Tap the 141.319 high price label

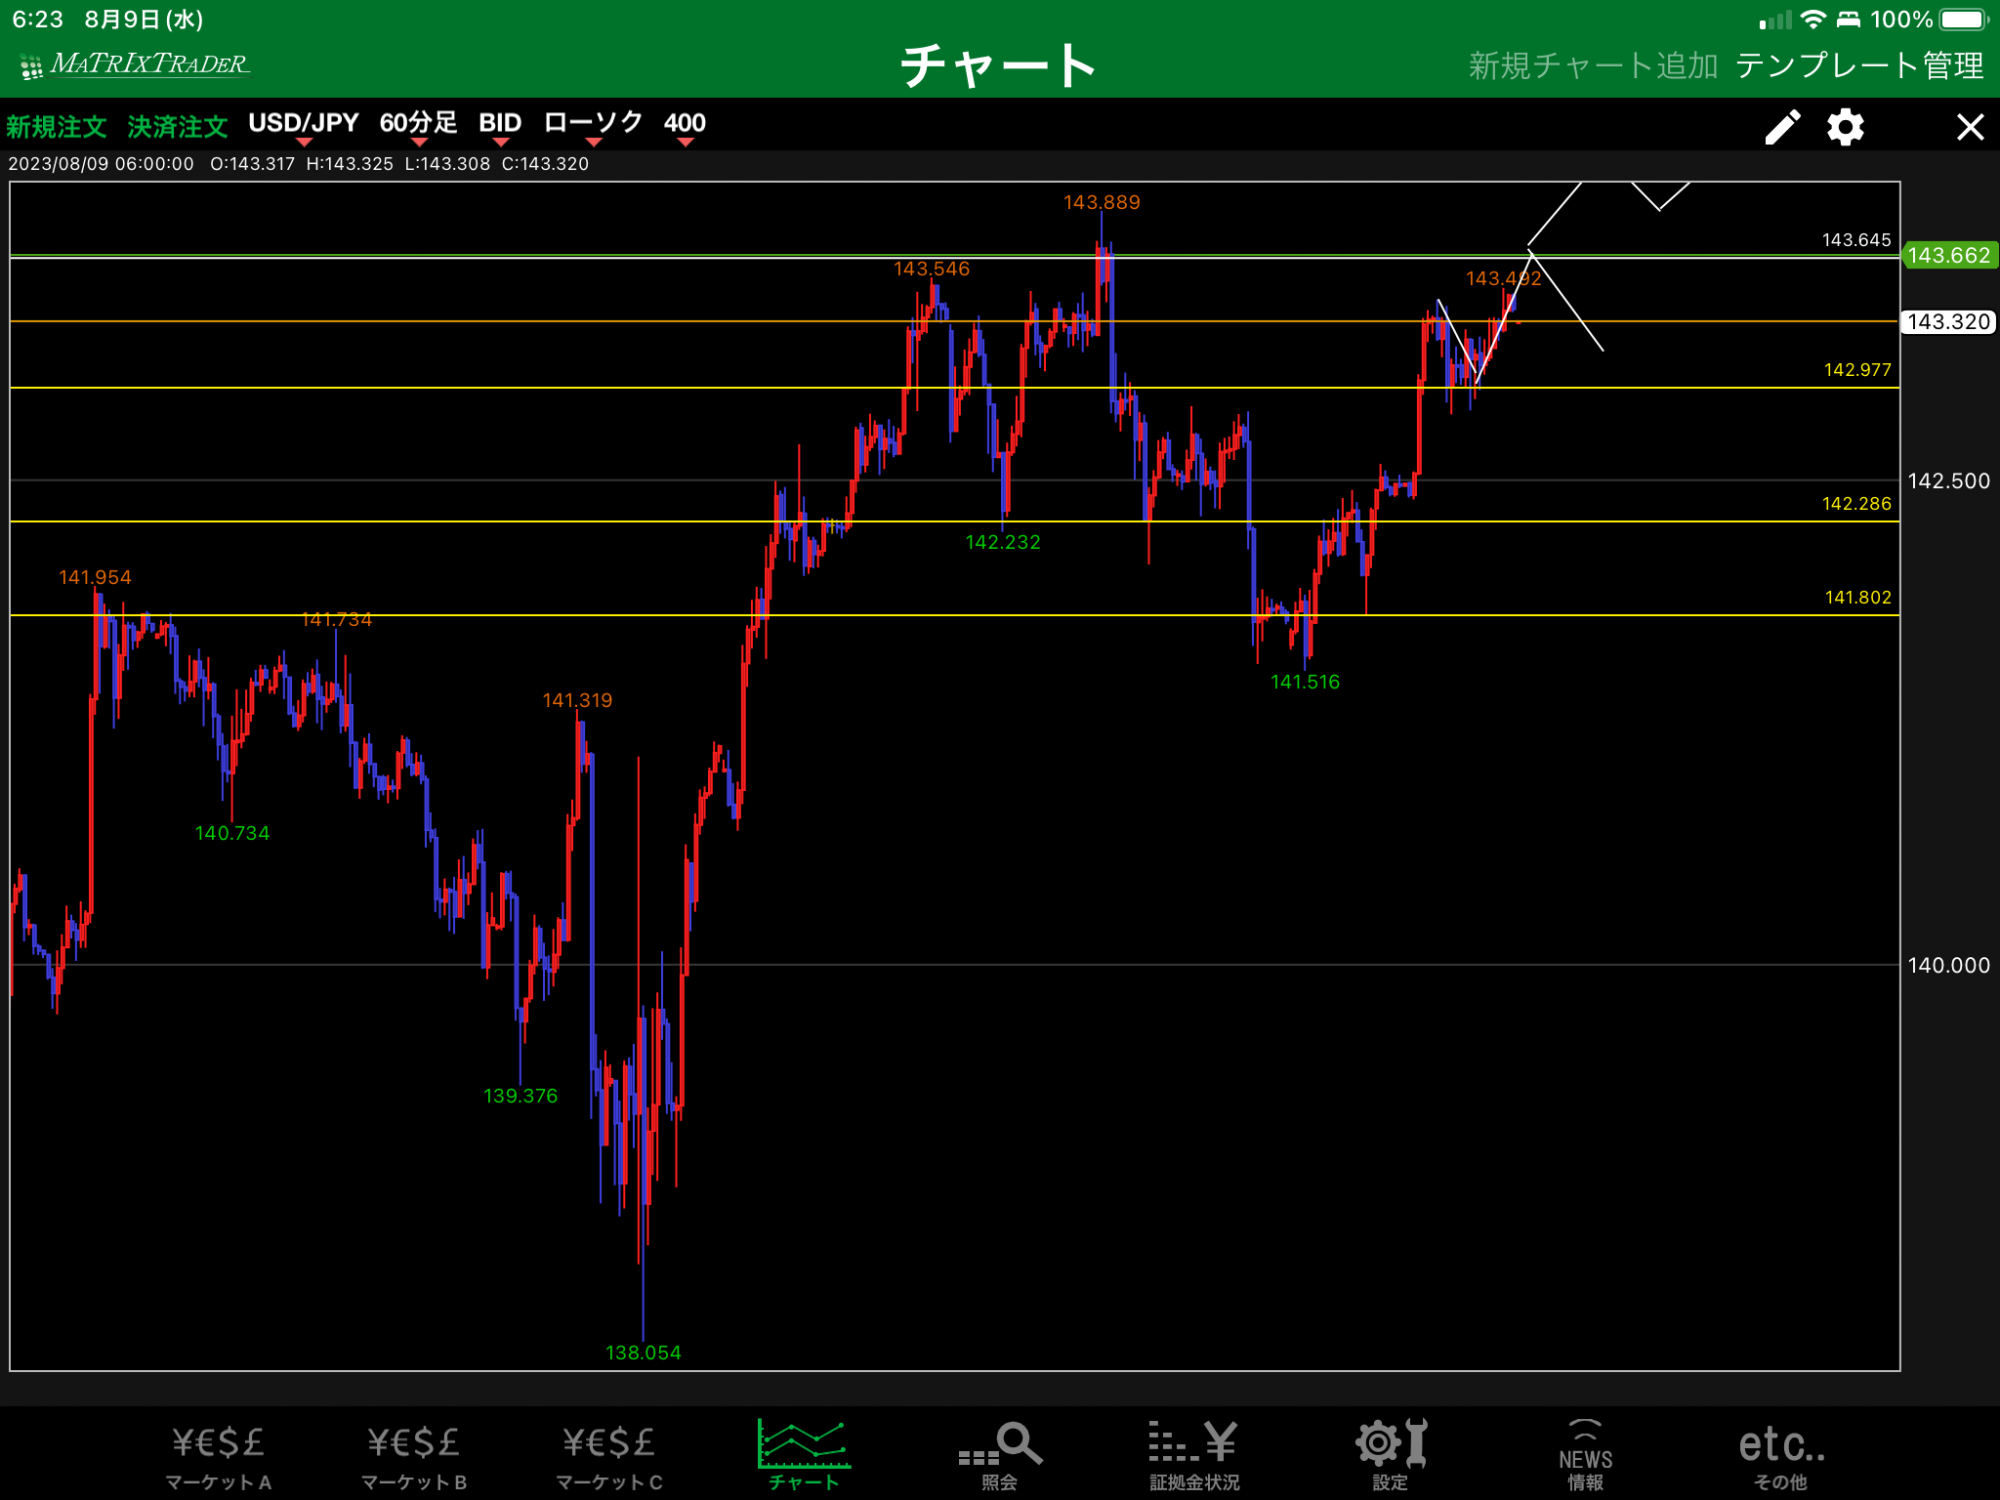click(577, 700)
